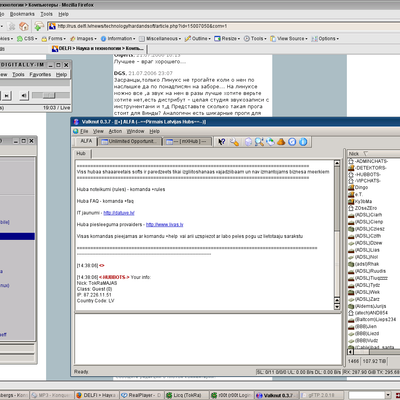Click the transfer list icon in Valknut toolbar
This screenshot has width=400, height=400.
[x=248, y=142]
